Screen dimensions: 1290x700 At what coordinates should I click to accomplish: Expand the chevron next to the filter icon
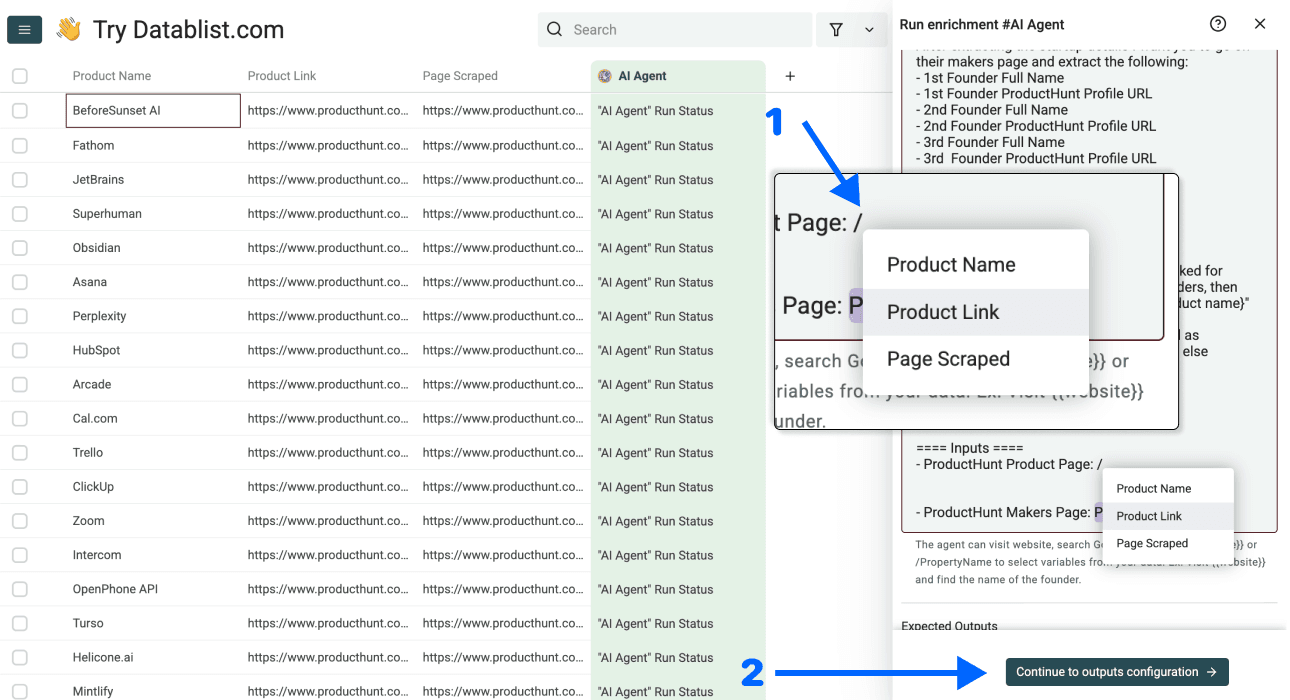pos(868,29)
